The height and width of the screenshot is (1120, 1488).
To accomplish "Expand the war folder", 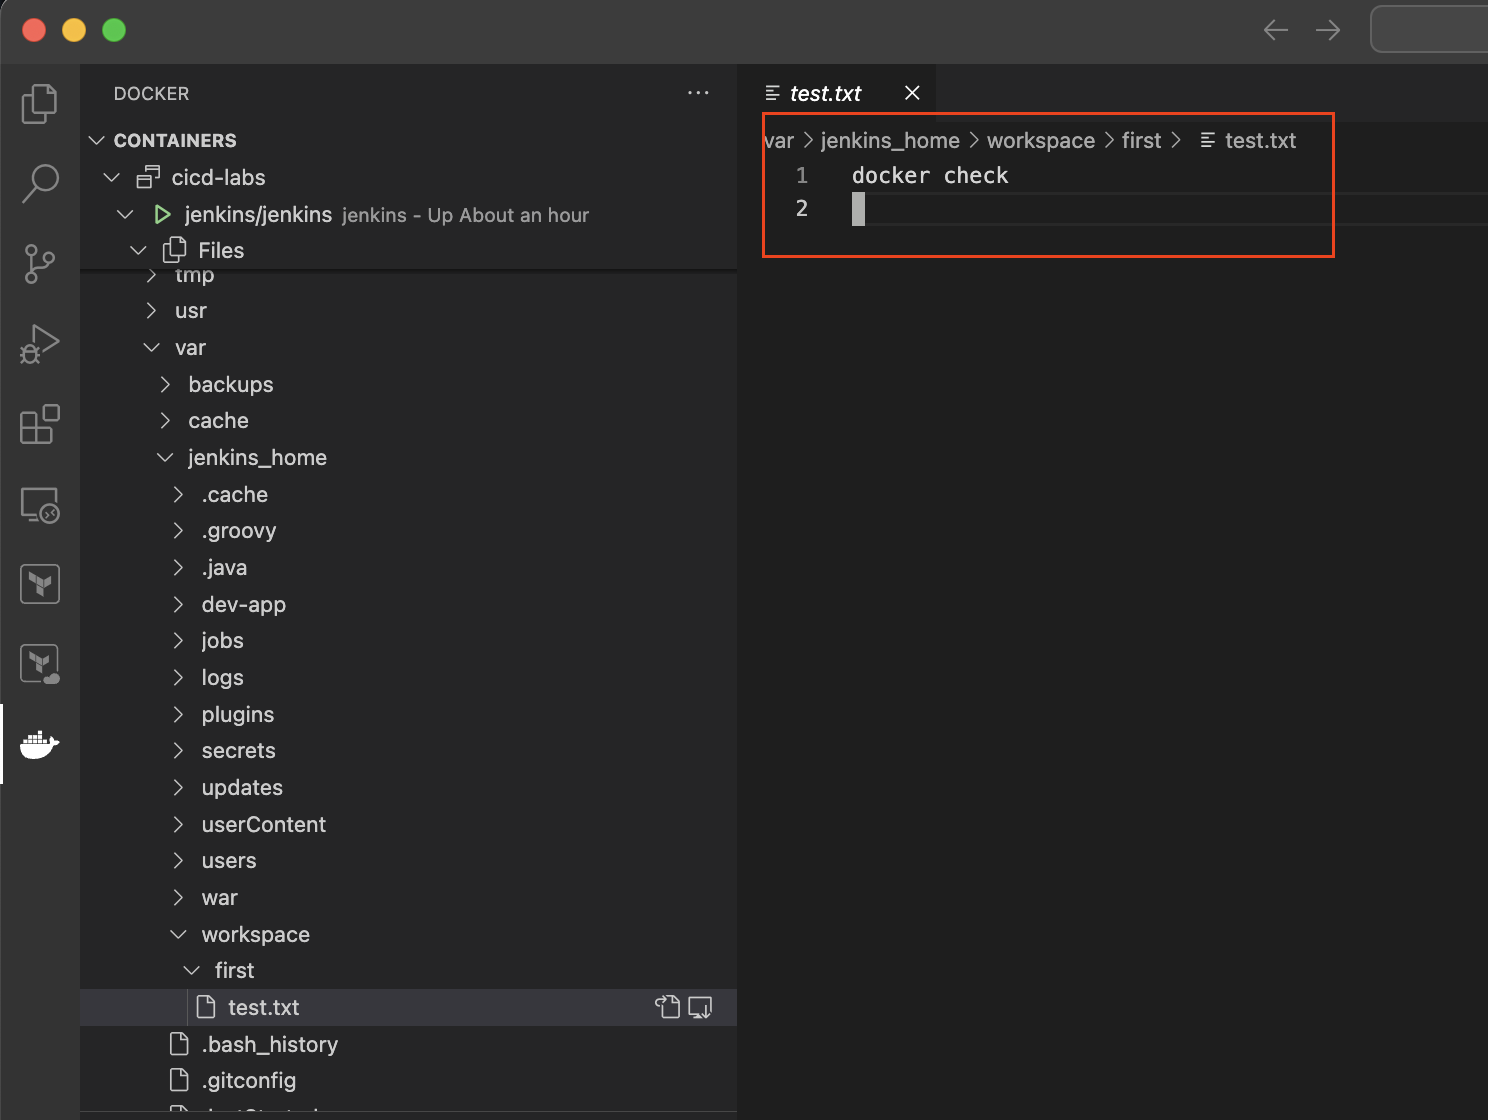I will coord(178,897).
